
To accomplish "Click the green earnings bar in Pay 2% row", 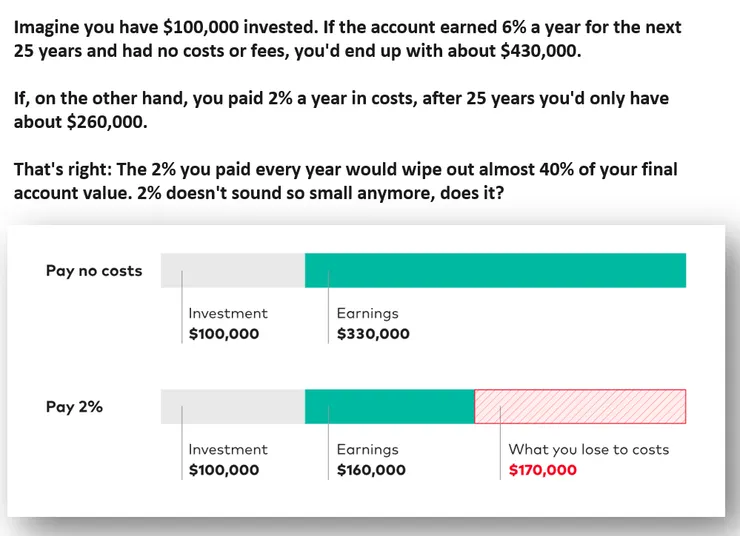I will [389, 406].
